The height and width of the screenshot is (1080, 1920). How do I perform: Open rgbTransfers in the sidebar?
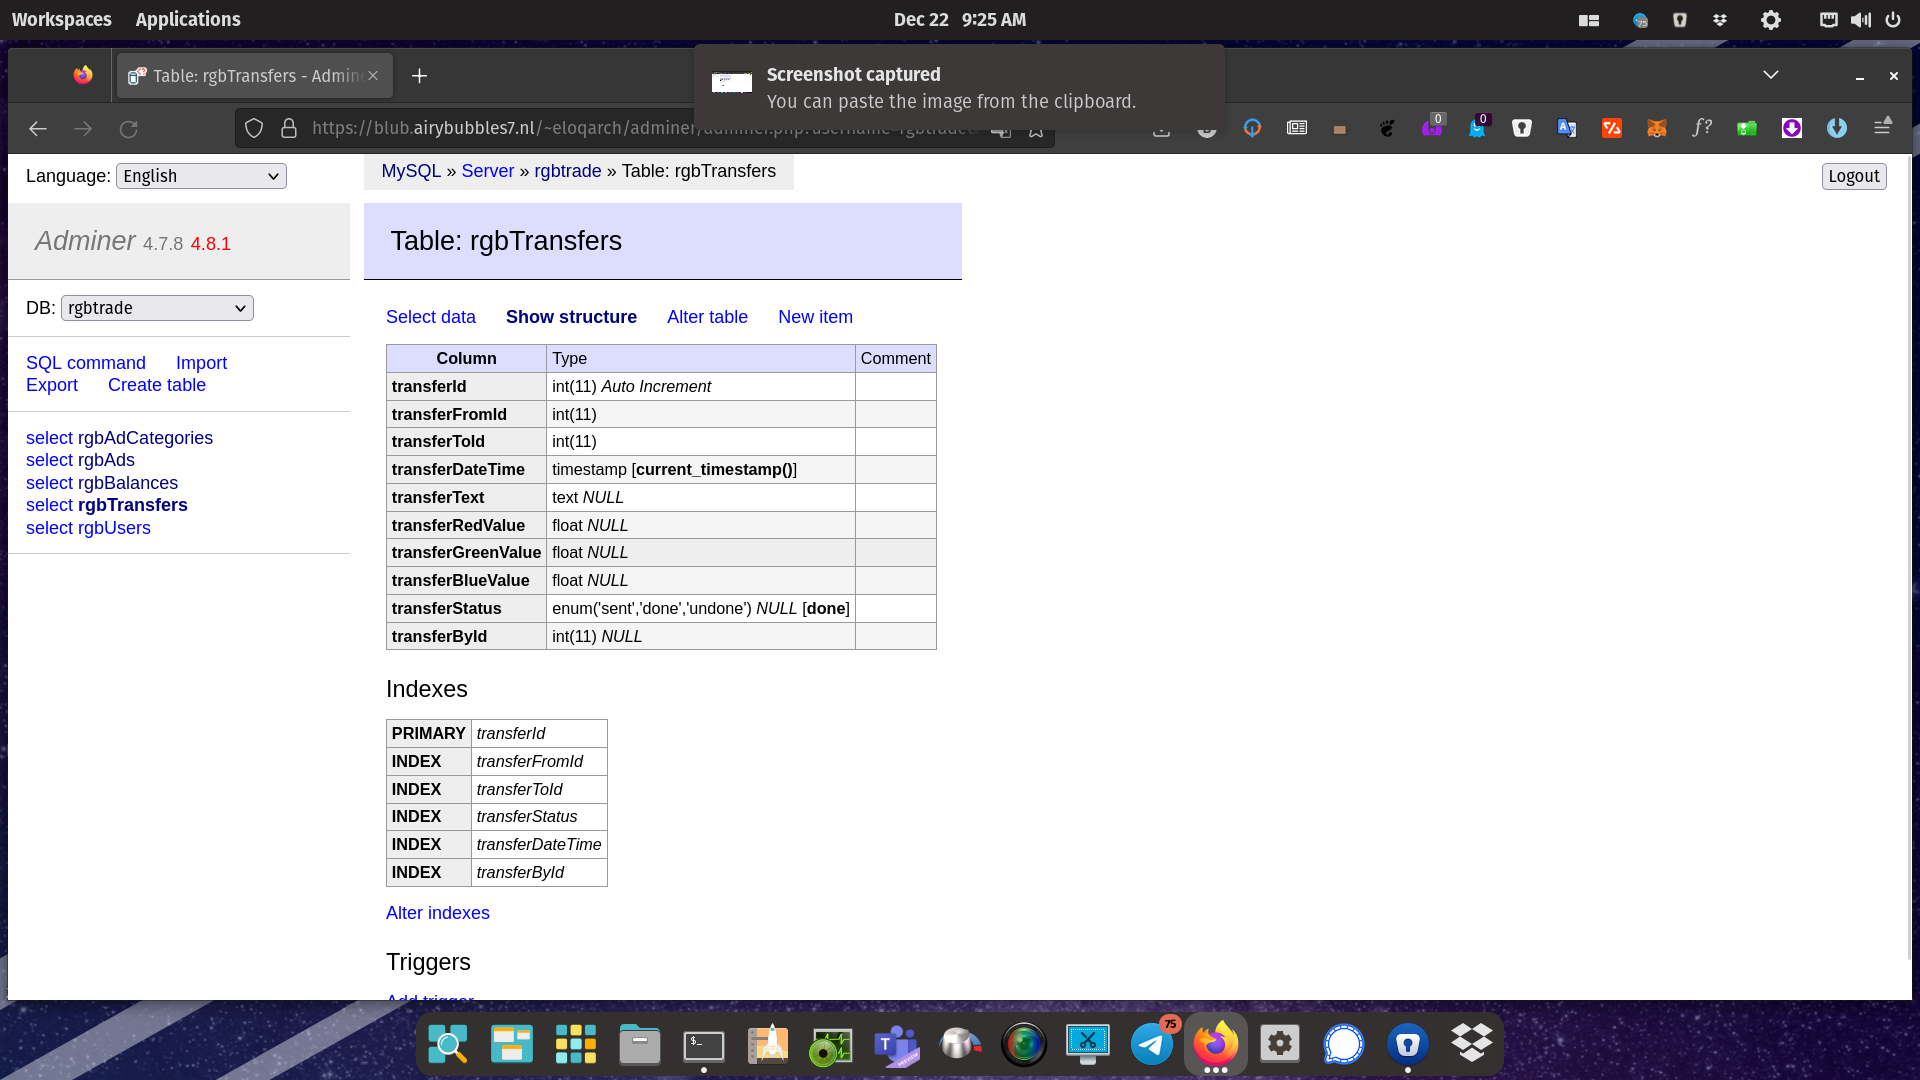click(x=133, y=505)
